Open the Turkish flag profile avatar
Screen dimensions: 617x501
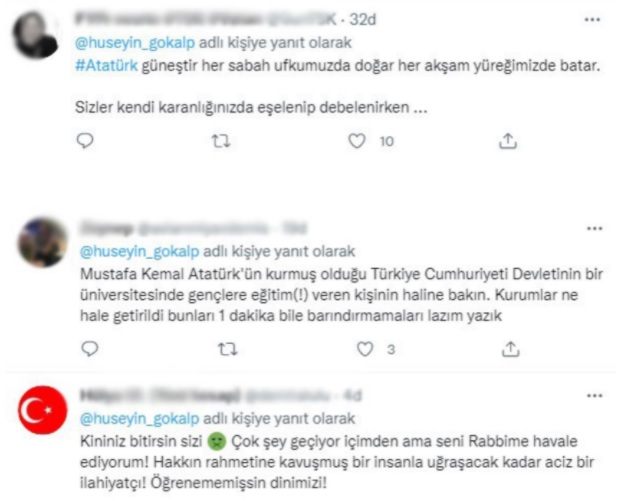(43, 410)
